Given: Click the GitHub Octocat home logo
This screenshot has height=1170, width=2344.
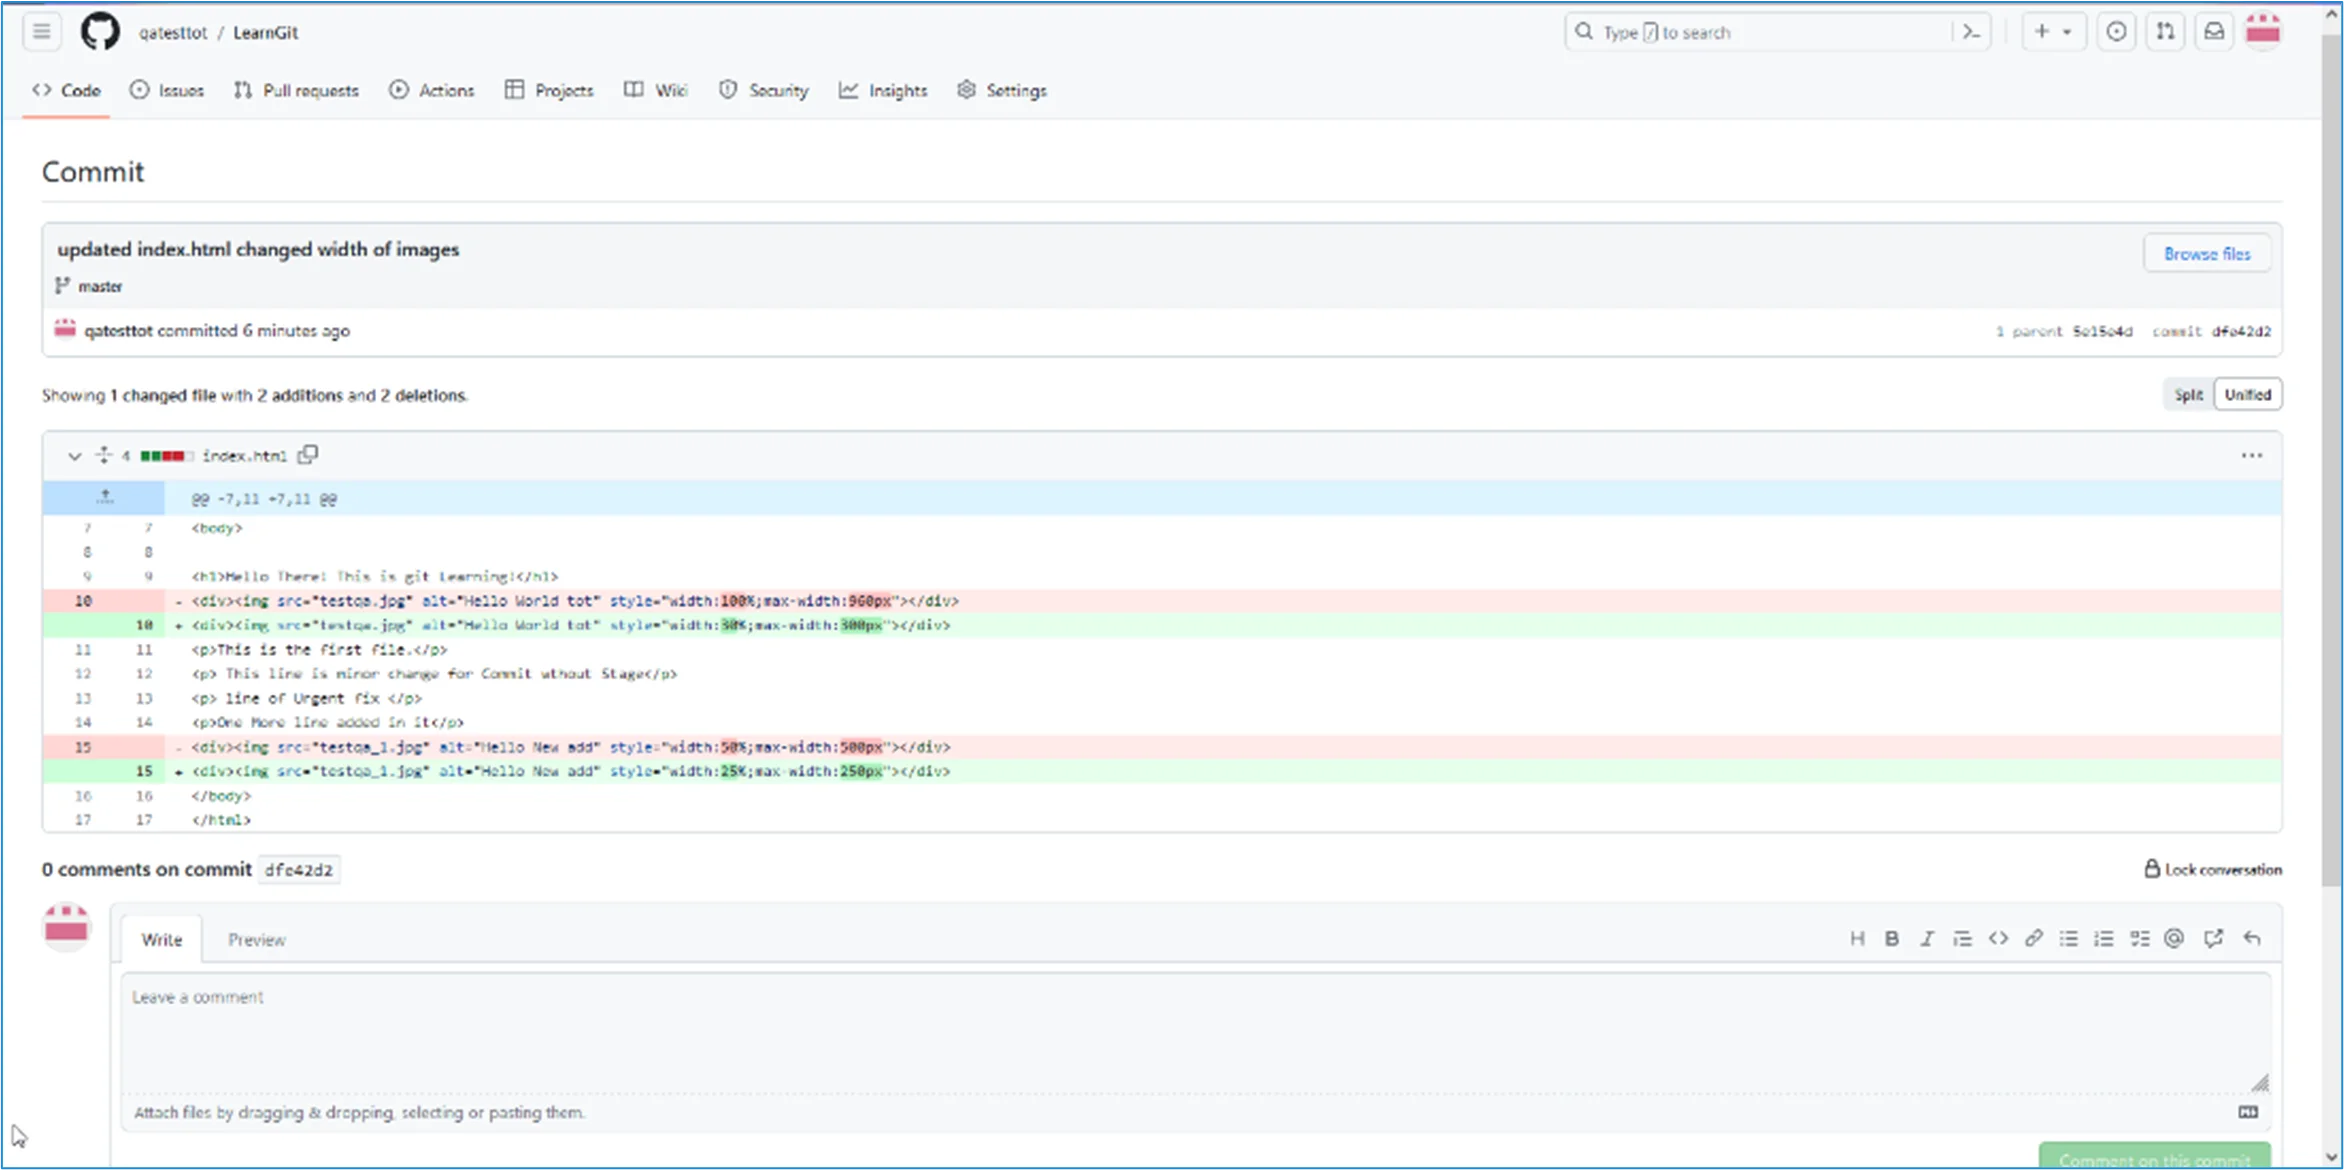Looking at the screenshot, I should point(100,32).
